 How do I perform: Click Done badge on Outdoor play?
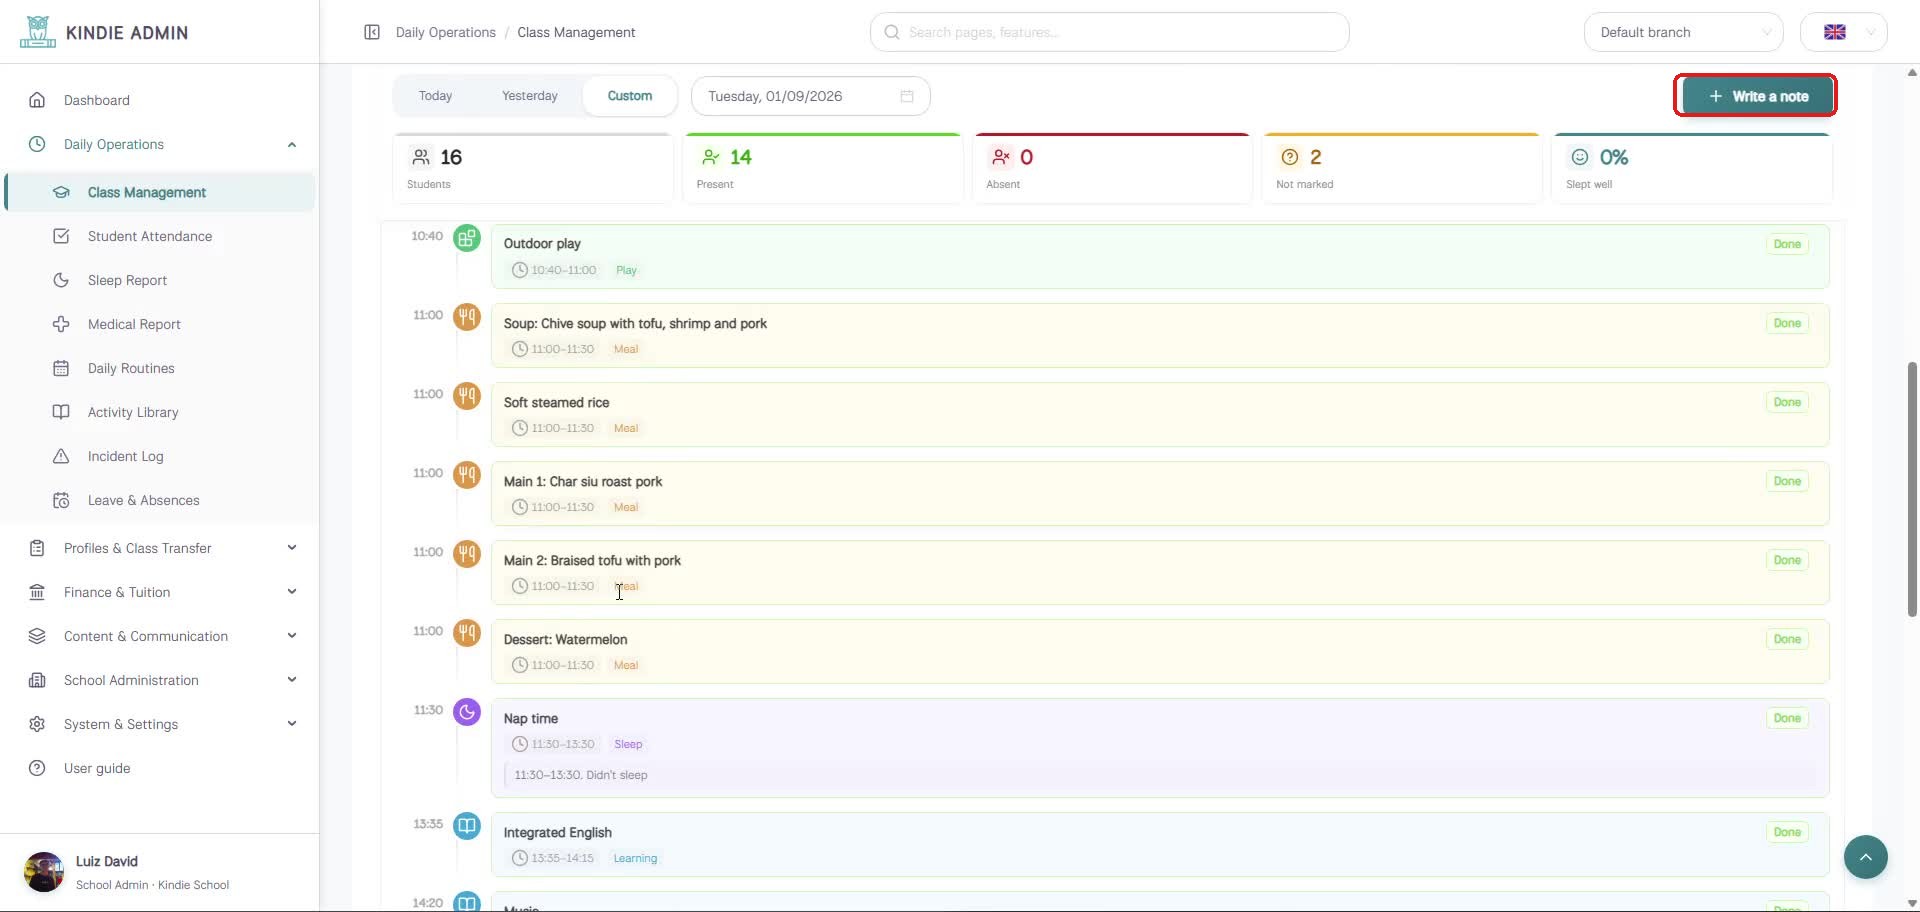tap(1787, 244)
